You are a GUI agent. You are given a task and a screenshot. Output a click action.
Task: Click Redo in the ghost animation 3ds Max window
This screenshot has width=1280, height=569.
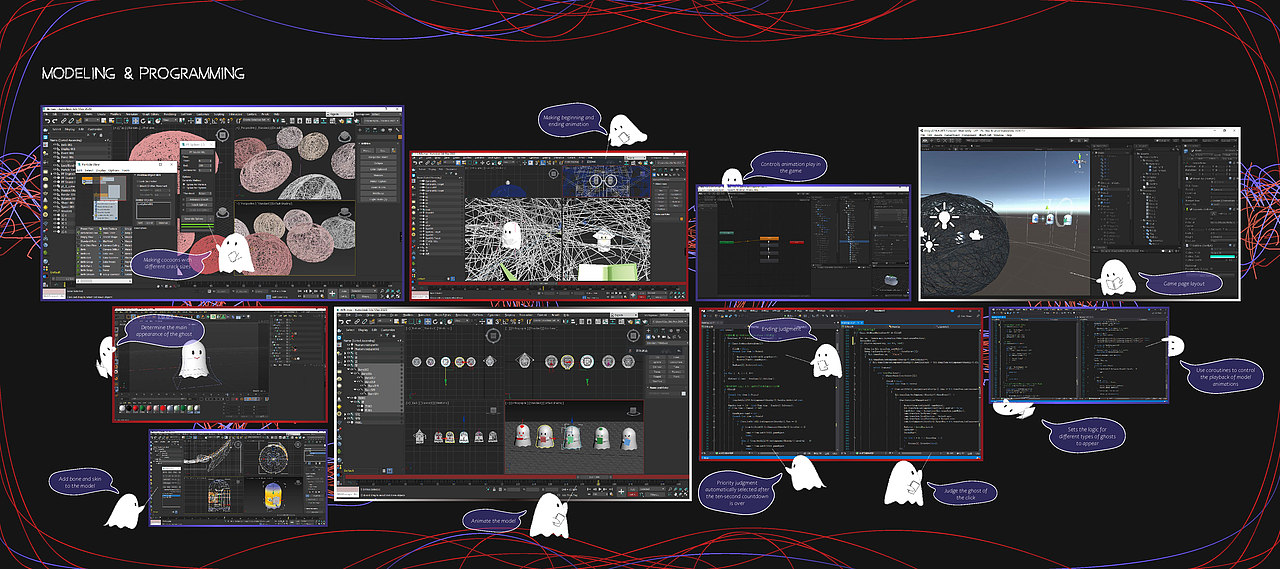pos(349,321)
